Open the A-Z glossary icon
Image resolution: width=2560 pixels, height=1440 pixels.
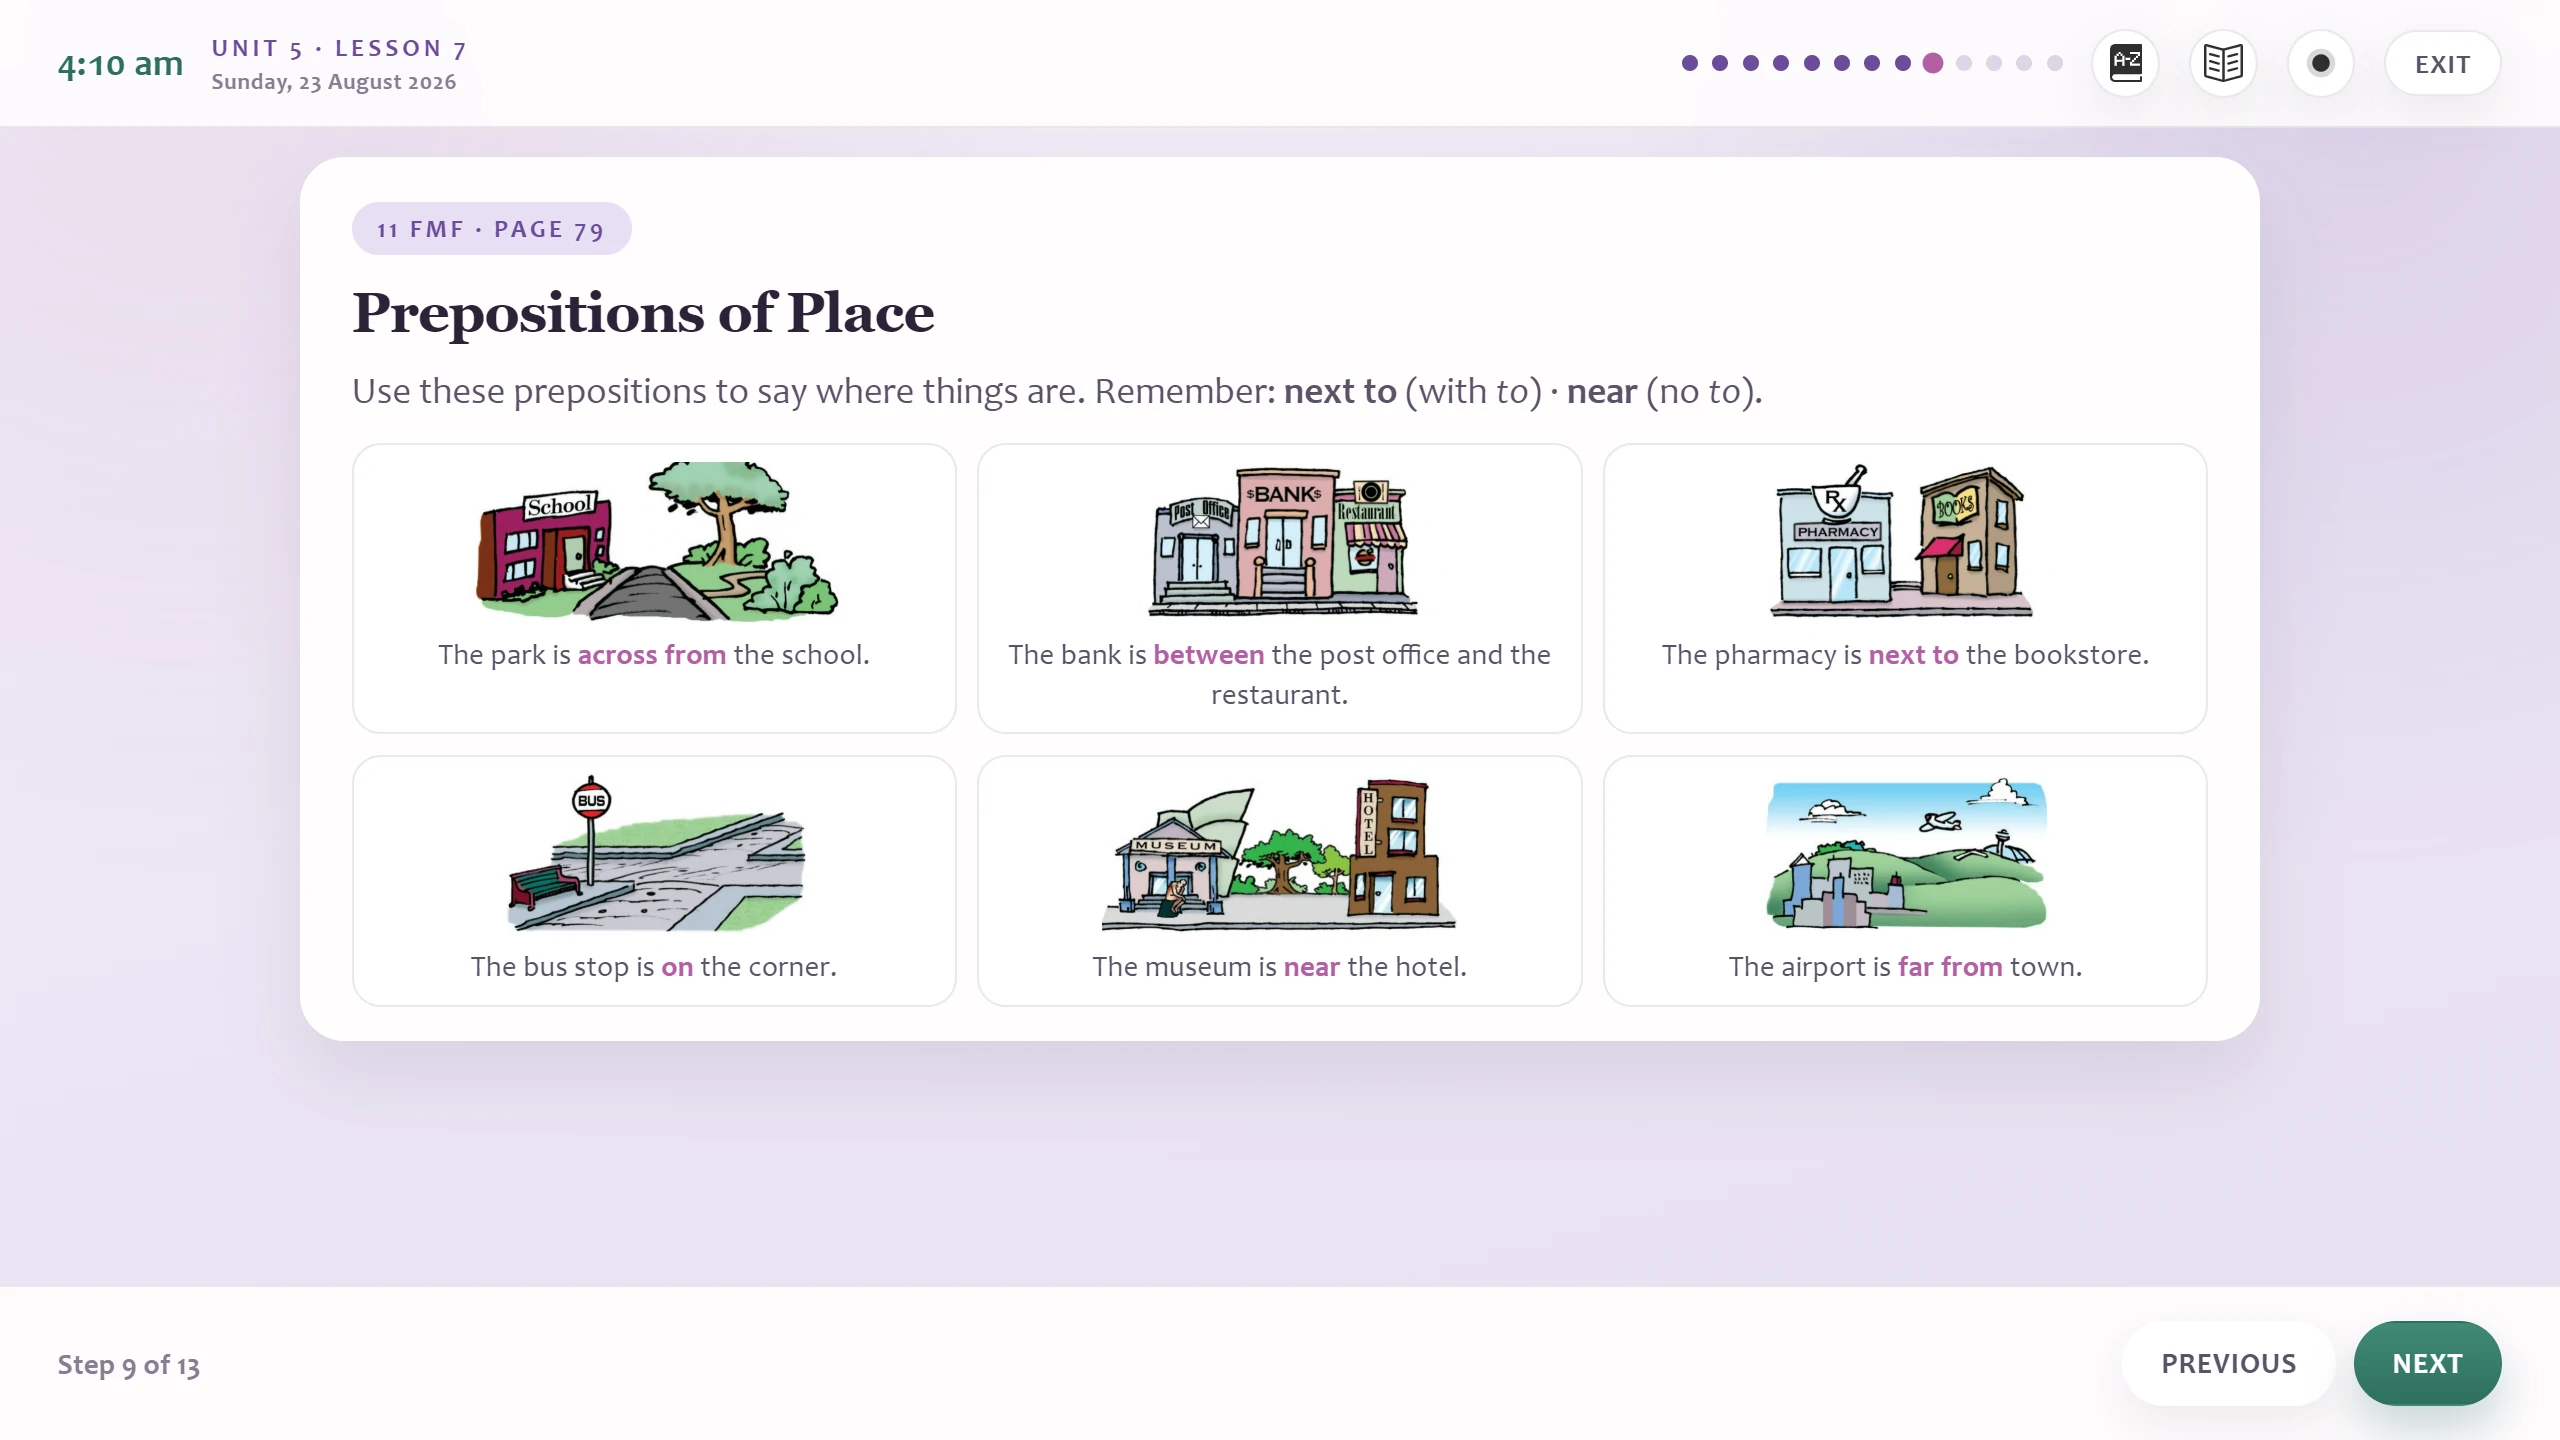(2125, 63)
